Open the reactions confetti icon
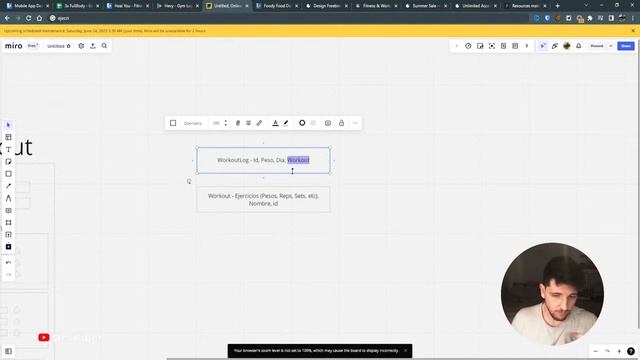Image resolution: width=640 pixels, height=360 pixels. [x=554, y=46]
